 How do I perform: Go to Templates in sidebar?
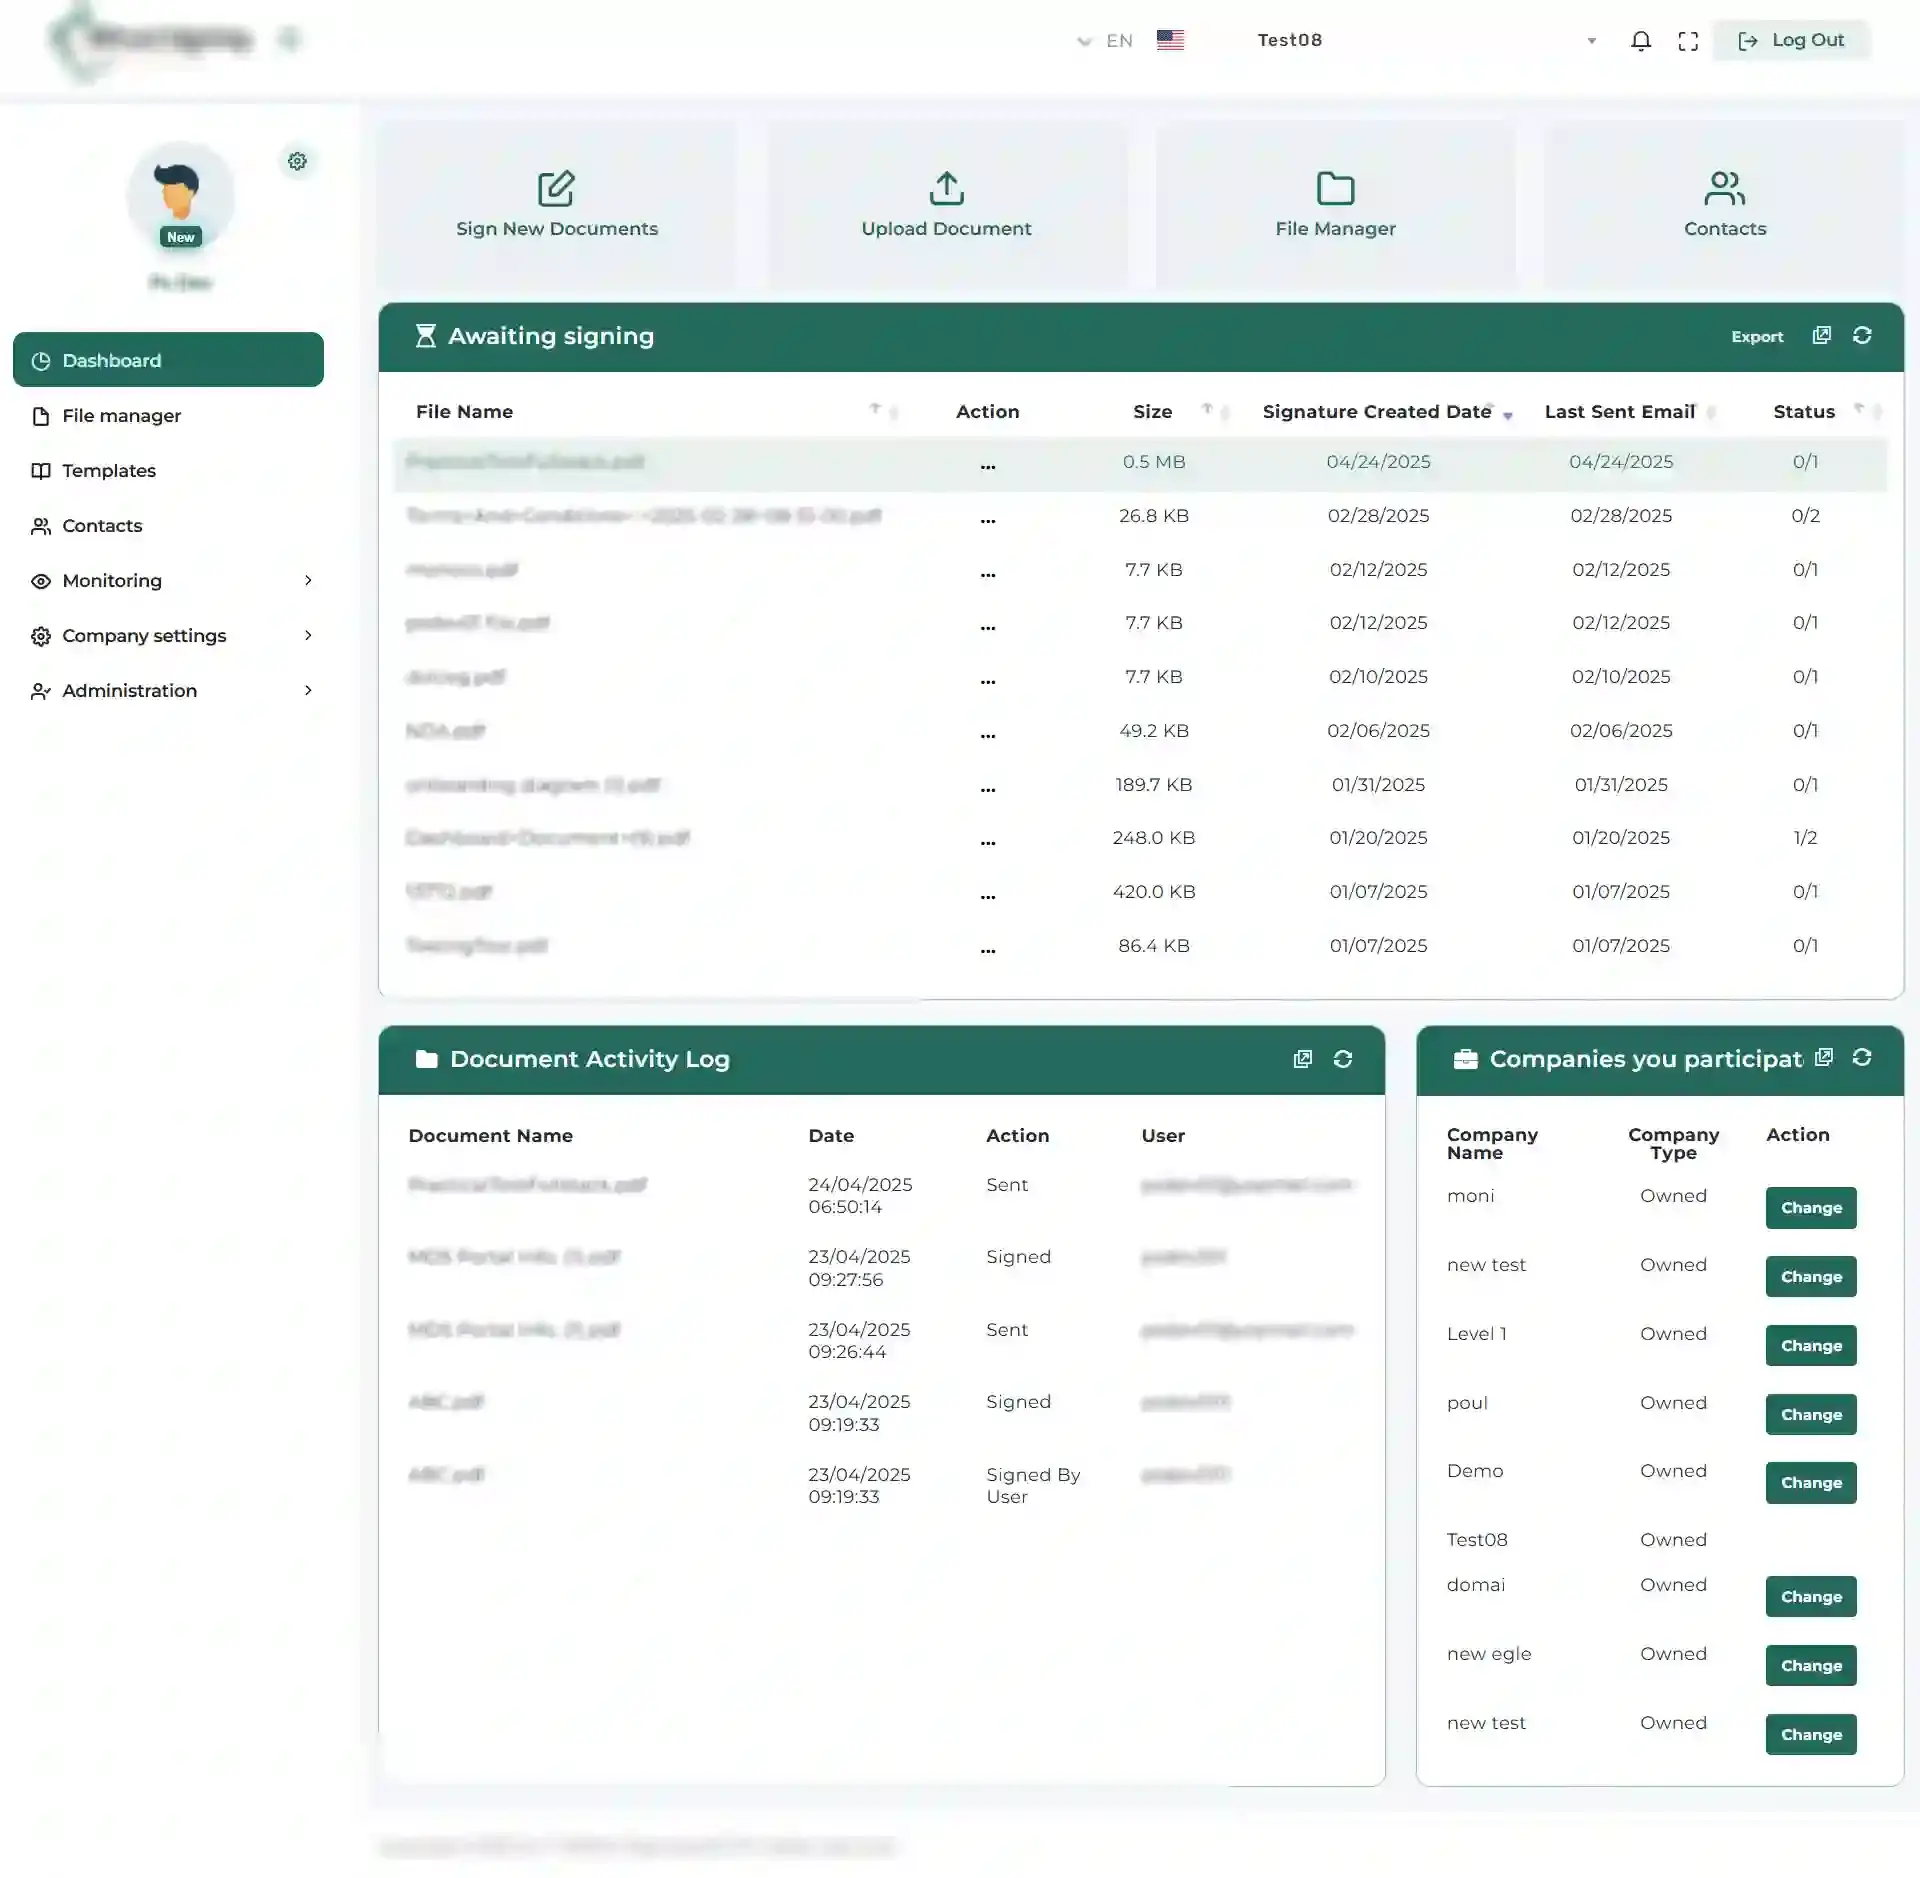[108, 471]
